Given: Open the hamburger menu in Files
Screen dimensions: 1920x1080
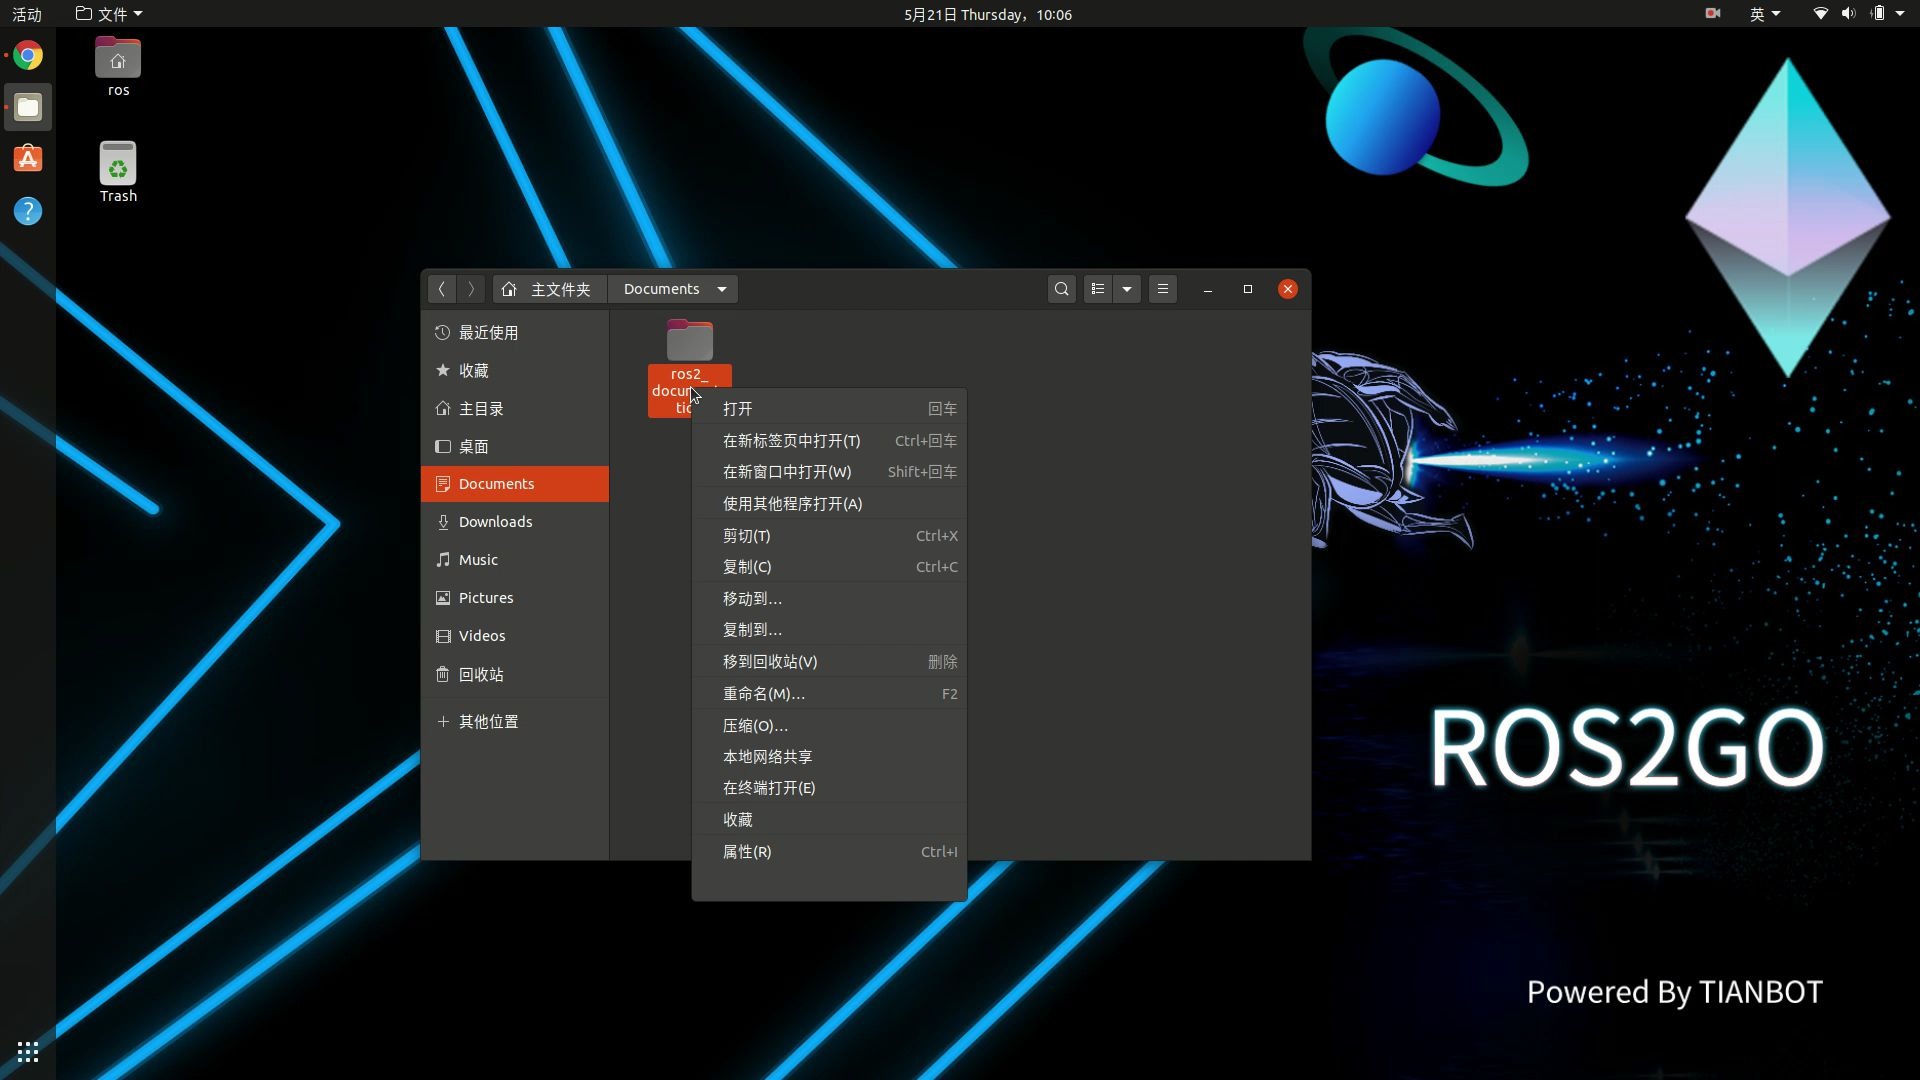Looking at the screenshot, I should pos(1163,289).
